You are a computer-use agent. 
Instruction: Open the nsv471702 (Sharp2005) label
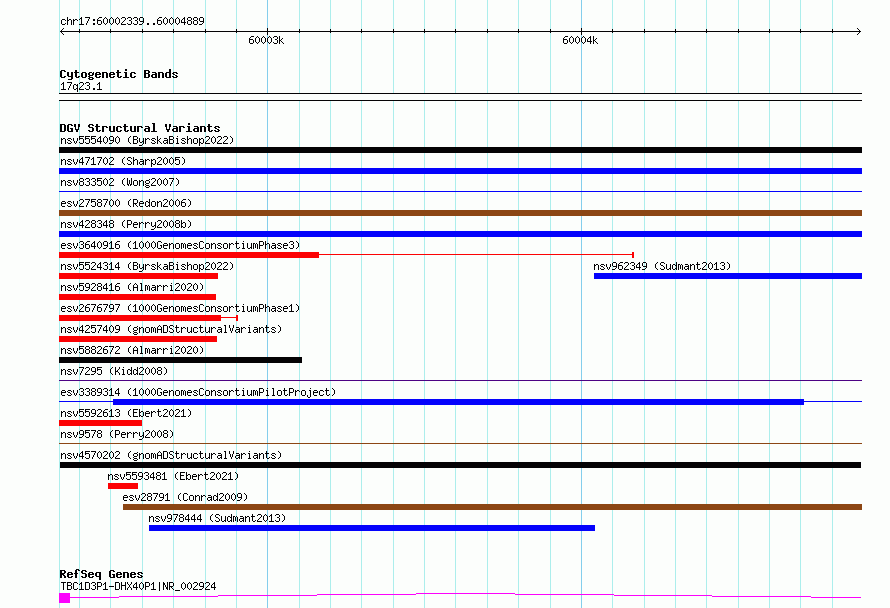tap(123, 161)
